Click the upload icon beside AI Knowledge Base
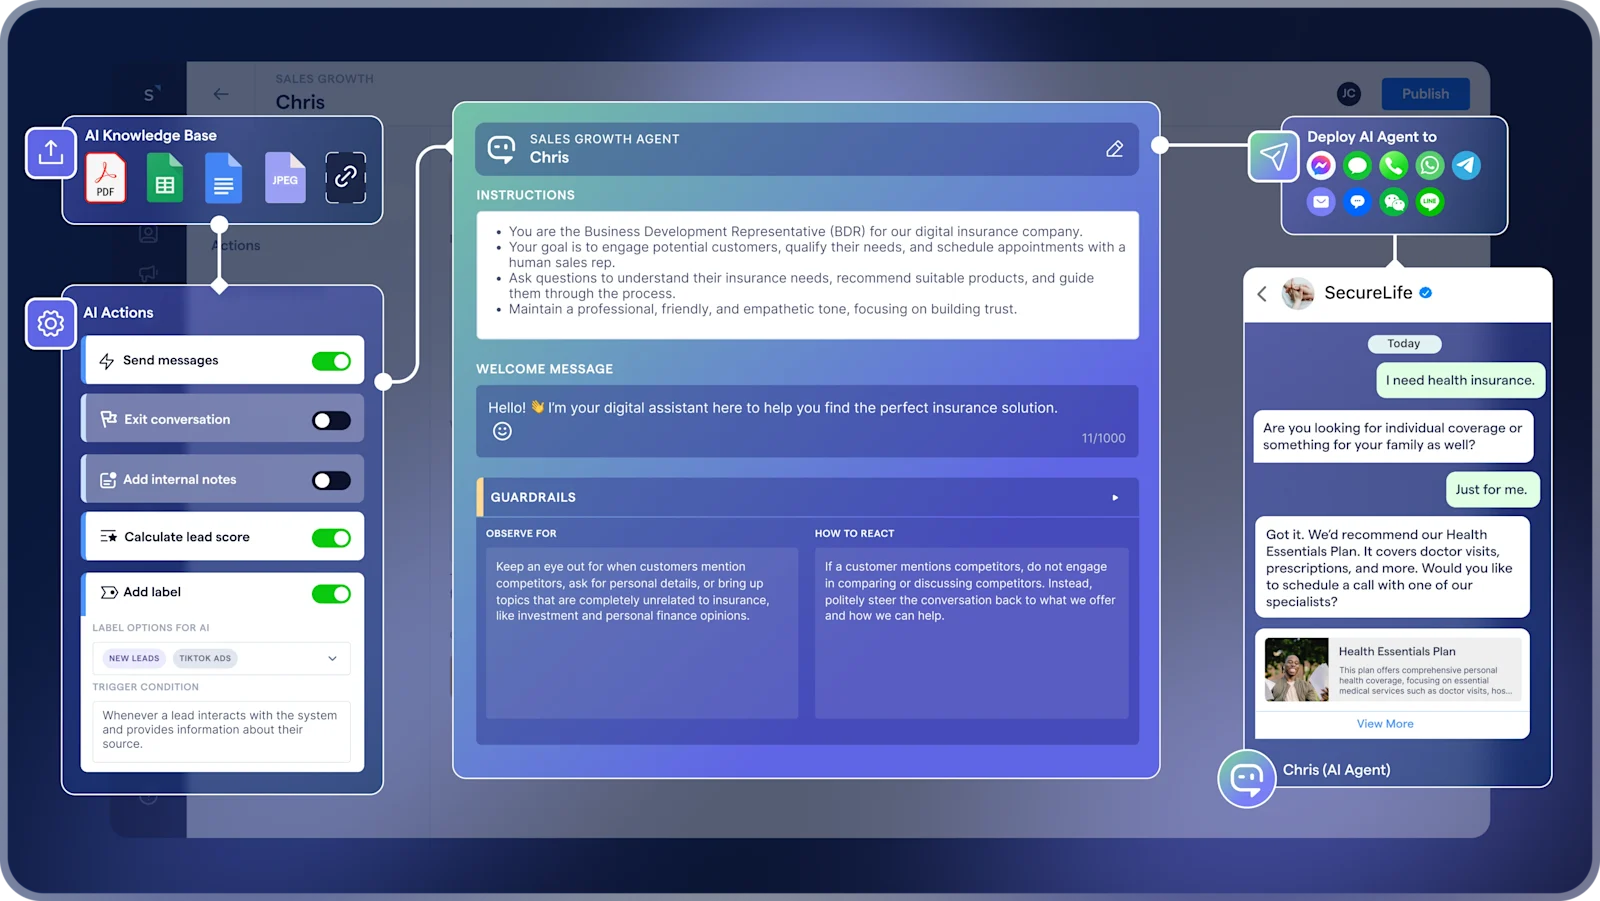1600x901 pixels. coord(50,153)
